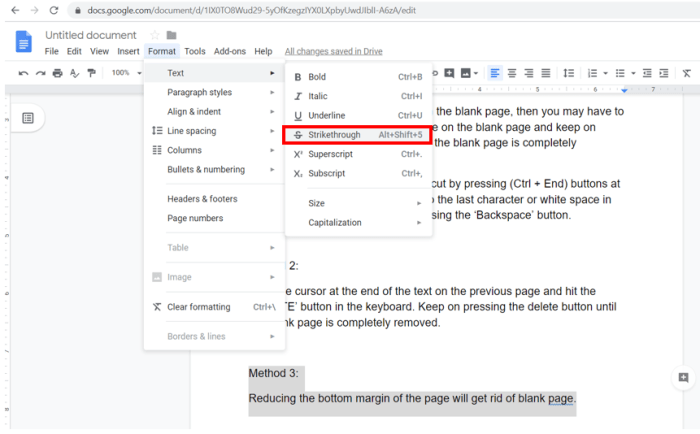Expand Align & indent submenu
The height and width of the screenshot is (434, 700).
coord(214,112)
